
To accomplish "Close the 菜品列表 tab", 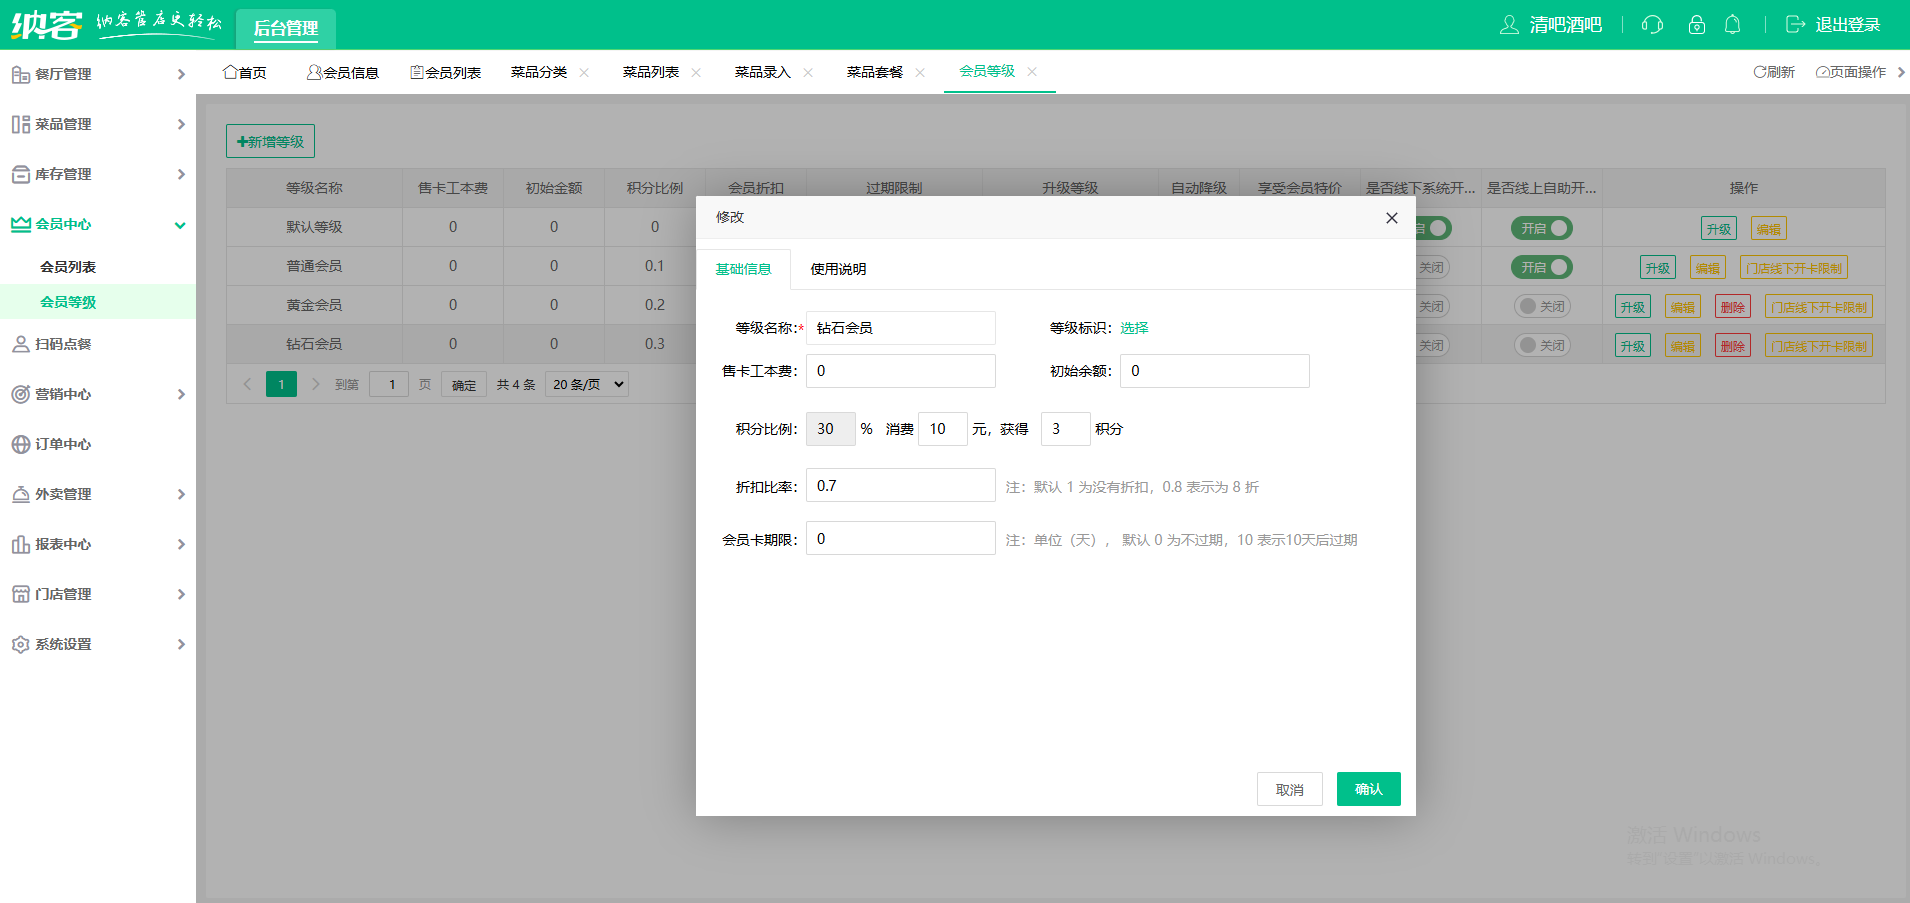I will [x=696, y=72].
